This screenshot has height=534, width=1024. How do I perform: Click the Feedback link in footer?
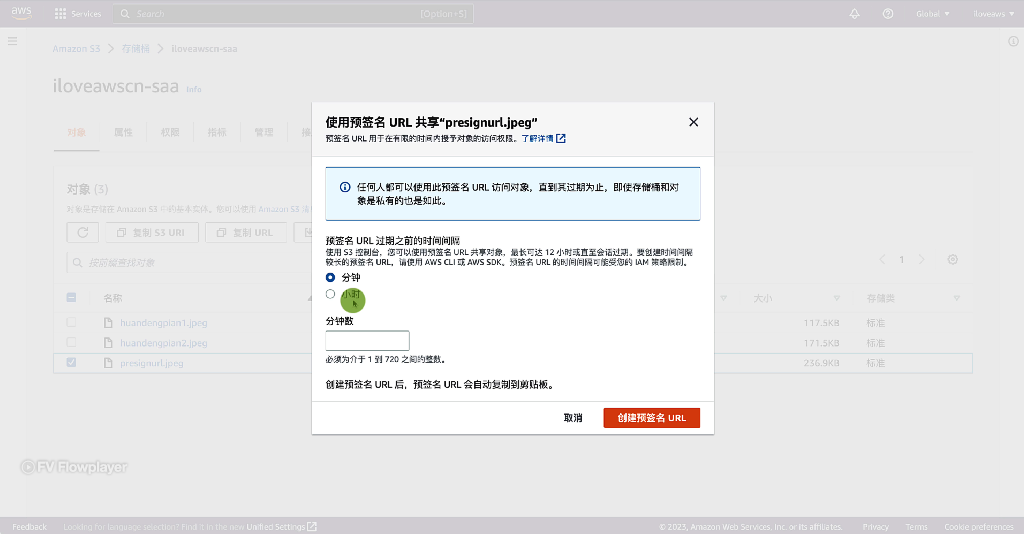click(x=29, y=527)
